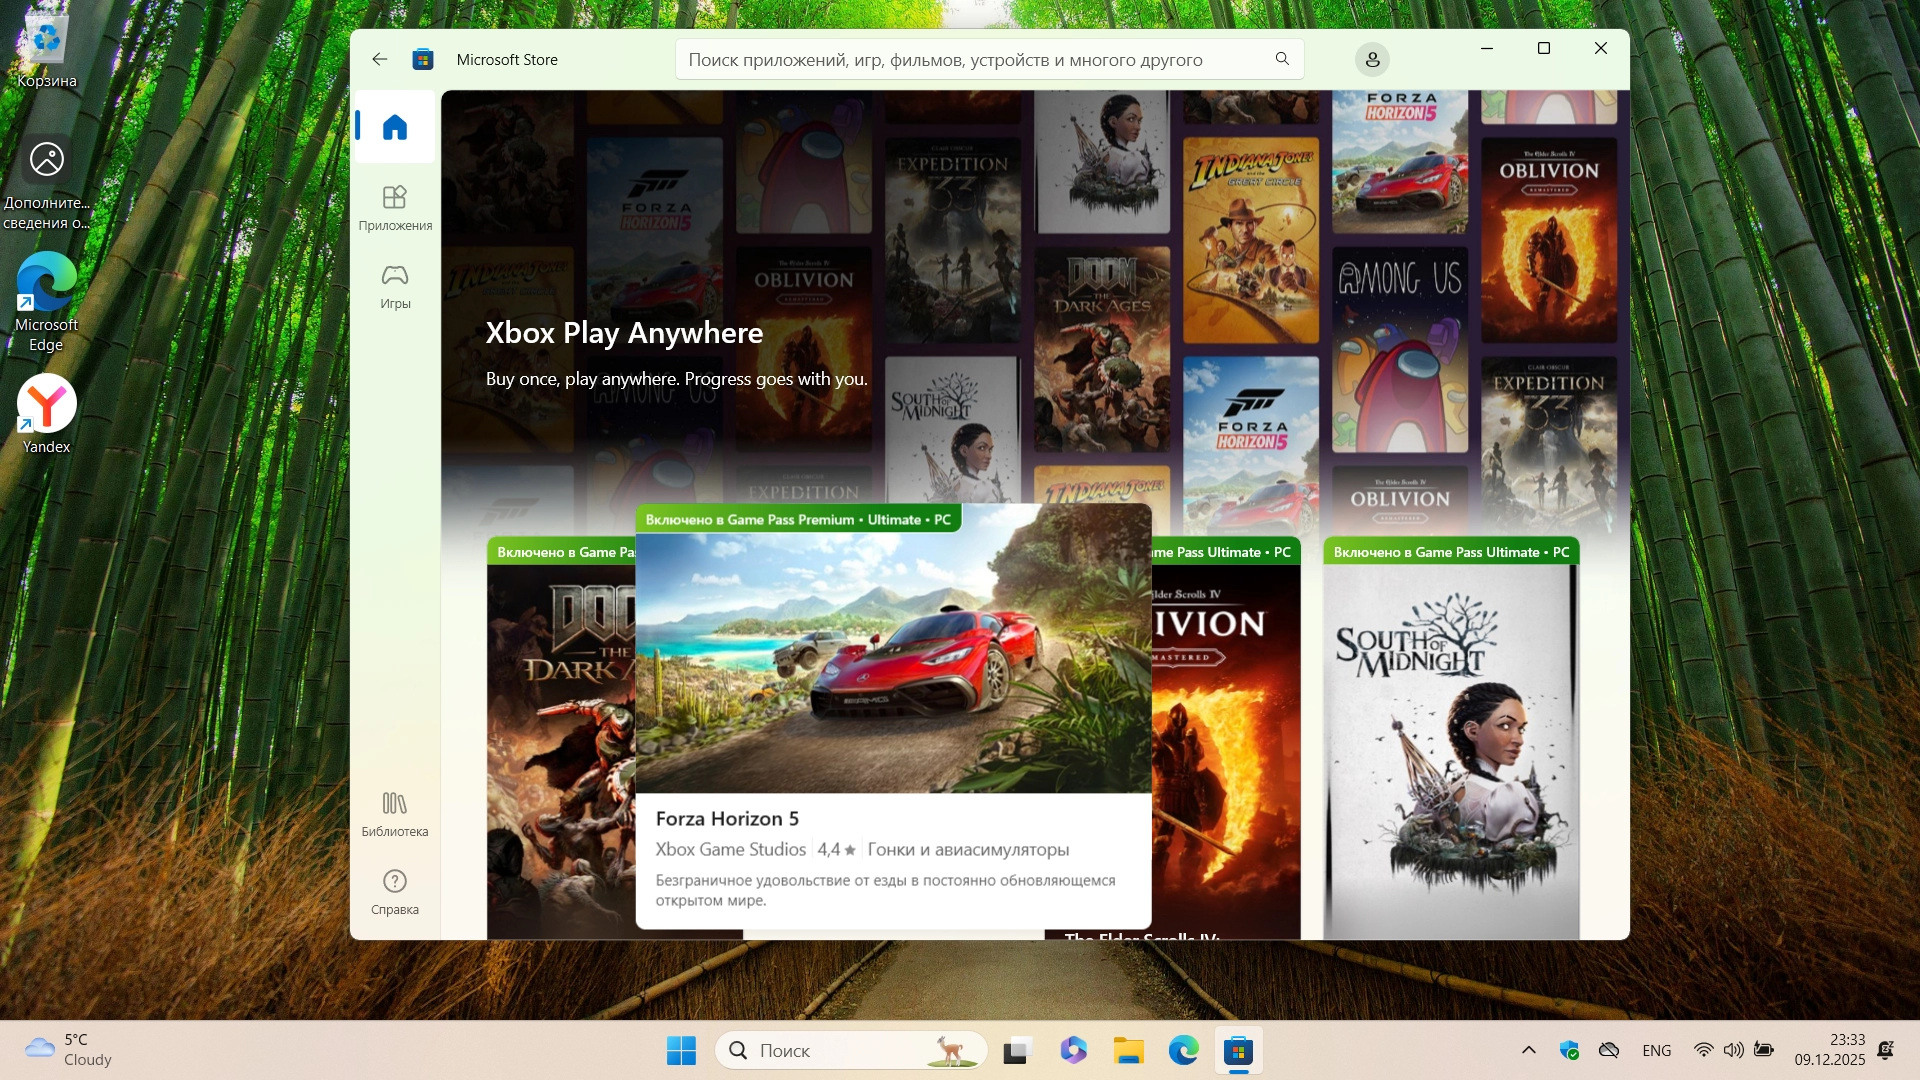Open File Explorer from the taskbar

click(1128, 1050)
